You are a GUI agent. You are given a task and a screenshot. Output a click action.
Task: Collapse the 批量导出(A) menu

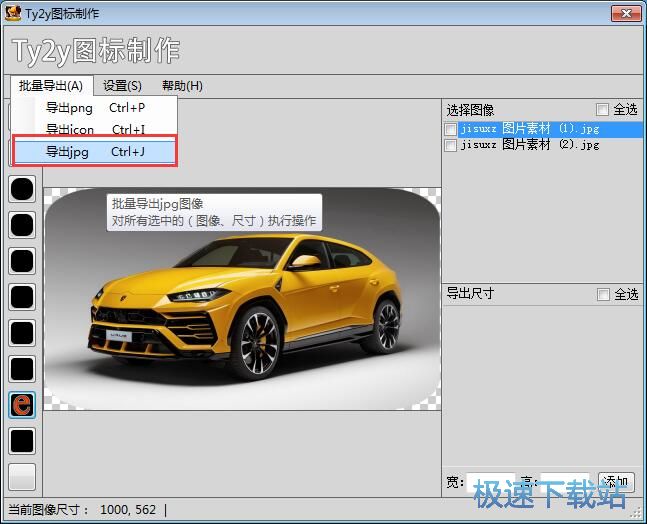[50, 86]
